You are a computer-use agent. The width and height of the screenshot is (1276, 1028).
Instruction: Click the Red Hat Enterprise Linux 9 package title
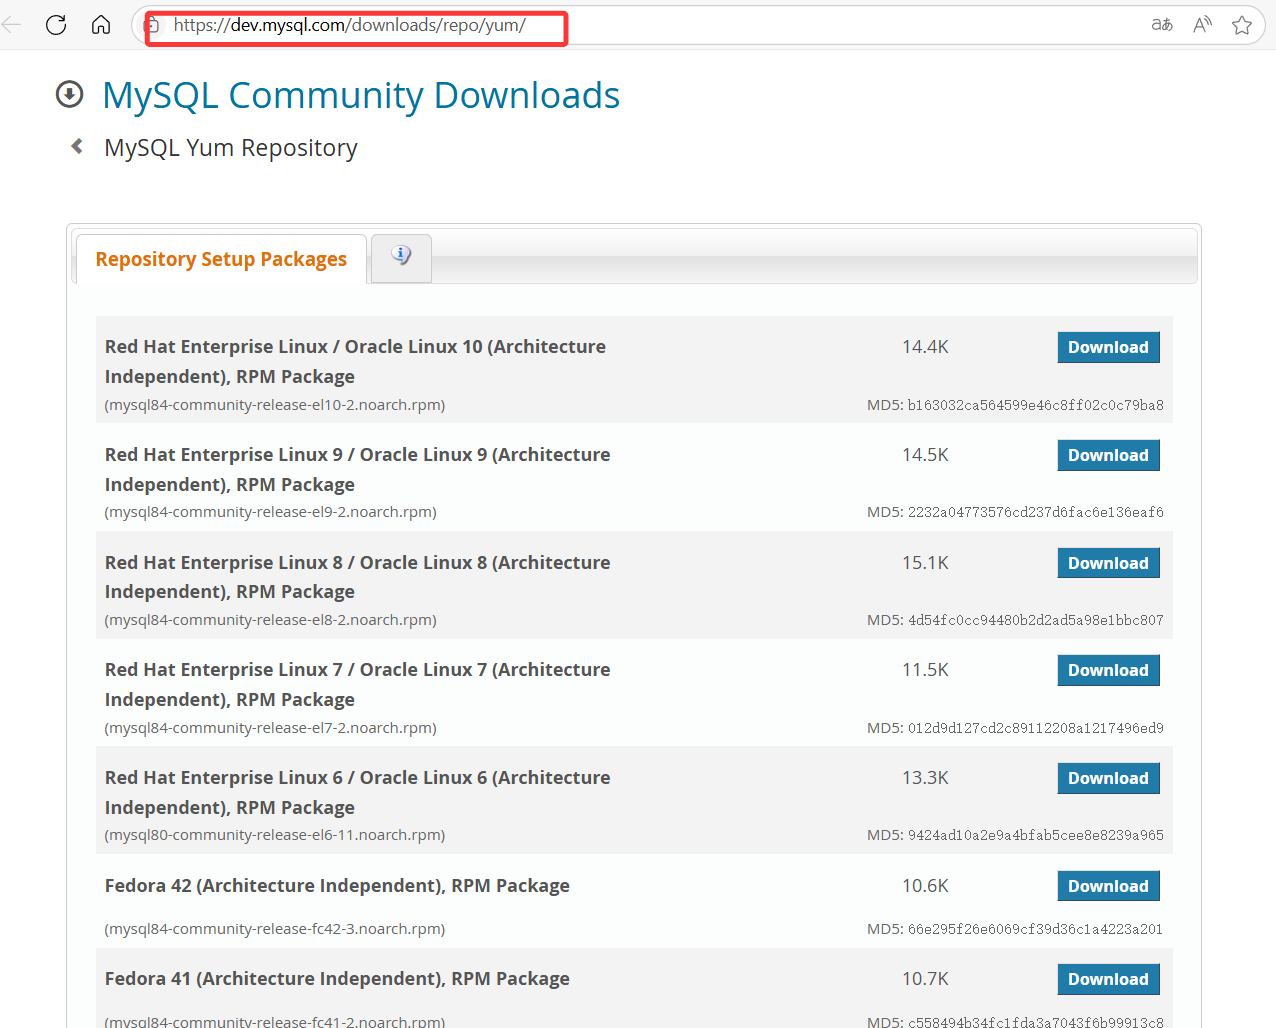tap(357, 470)
